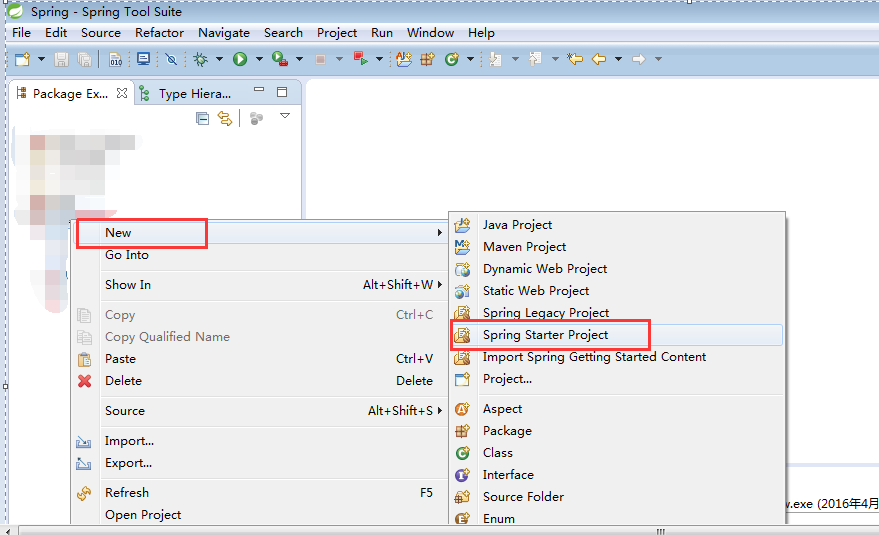Select Delete in context menu
This screenshot has height=535, width=879.
pos(261,381)
